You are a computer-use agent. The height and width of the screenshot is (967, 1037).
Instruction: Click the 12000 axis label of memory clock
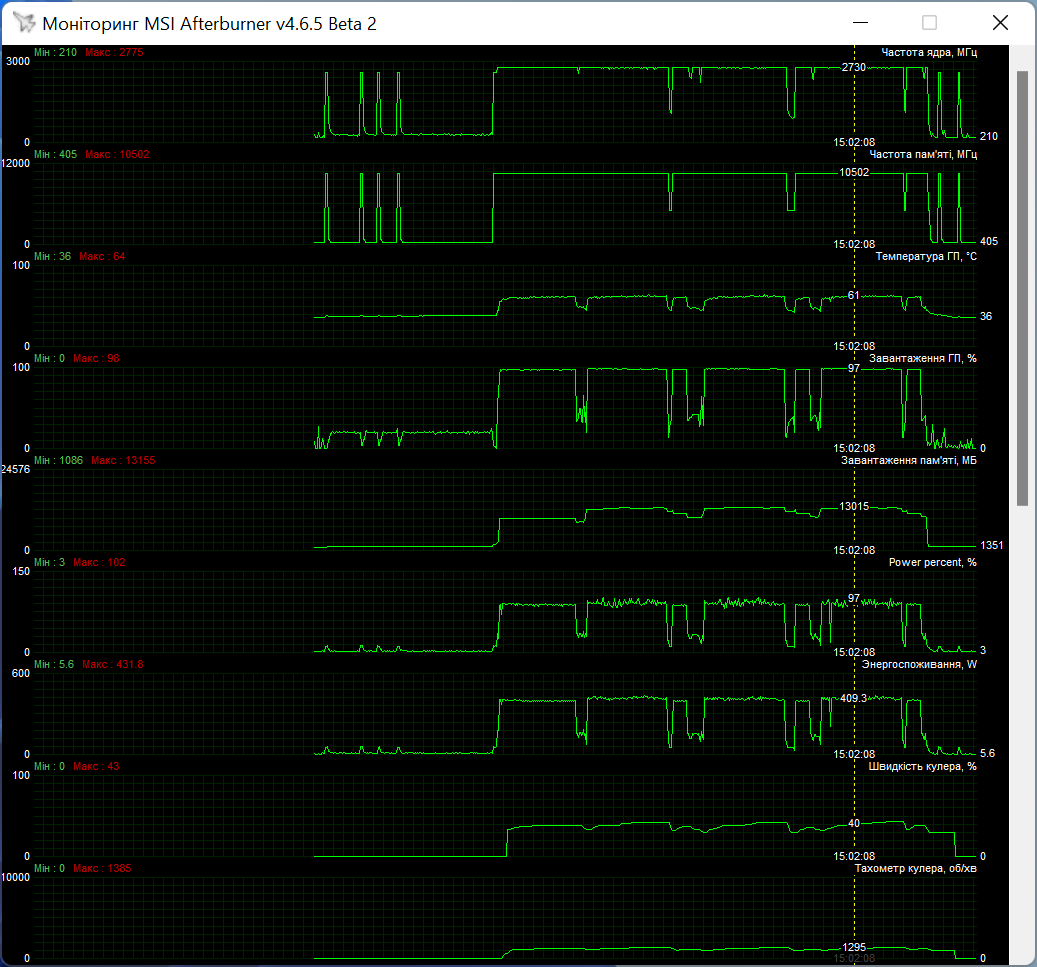(16, 163)
